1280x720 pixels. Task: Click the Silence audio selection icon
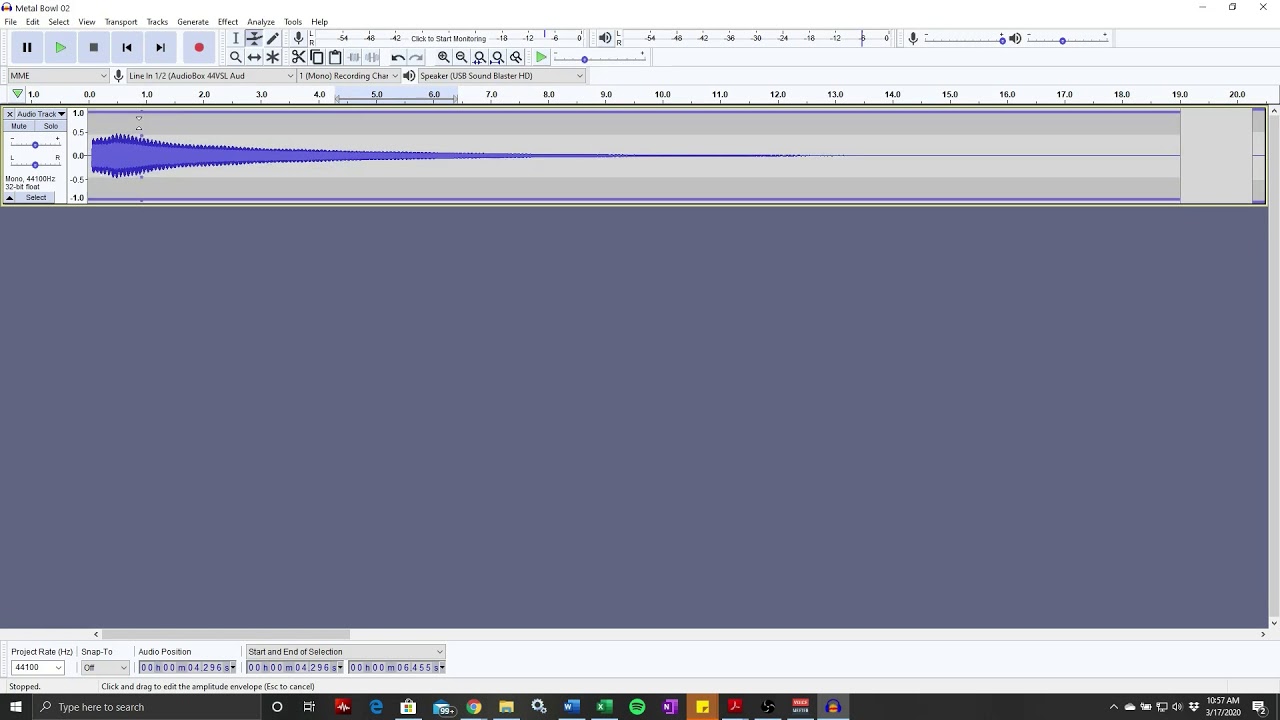(372, 57)
